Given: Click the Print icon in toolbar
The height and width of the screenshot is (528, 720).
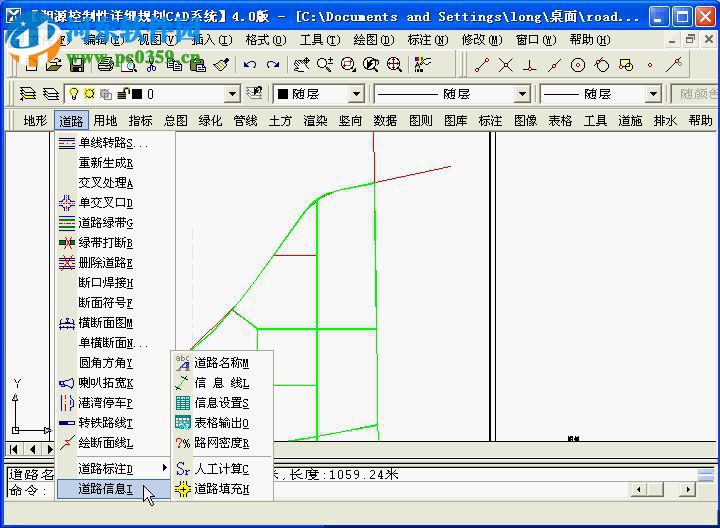Looking at the screenshot, I should click(x=105, y=65).
